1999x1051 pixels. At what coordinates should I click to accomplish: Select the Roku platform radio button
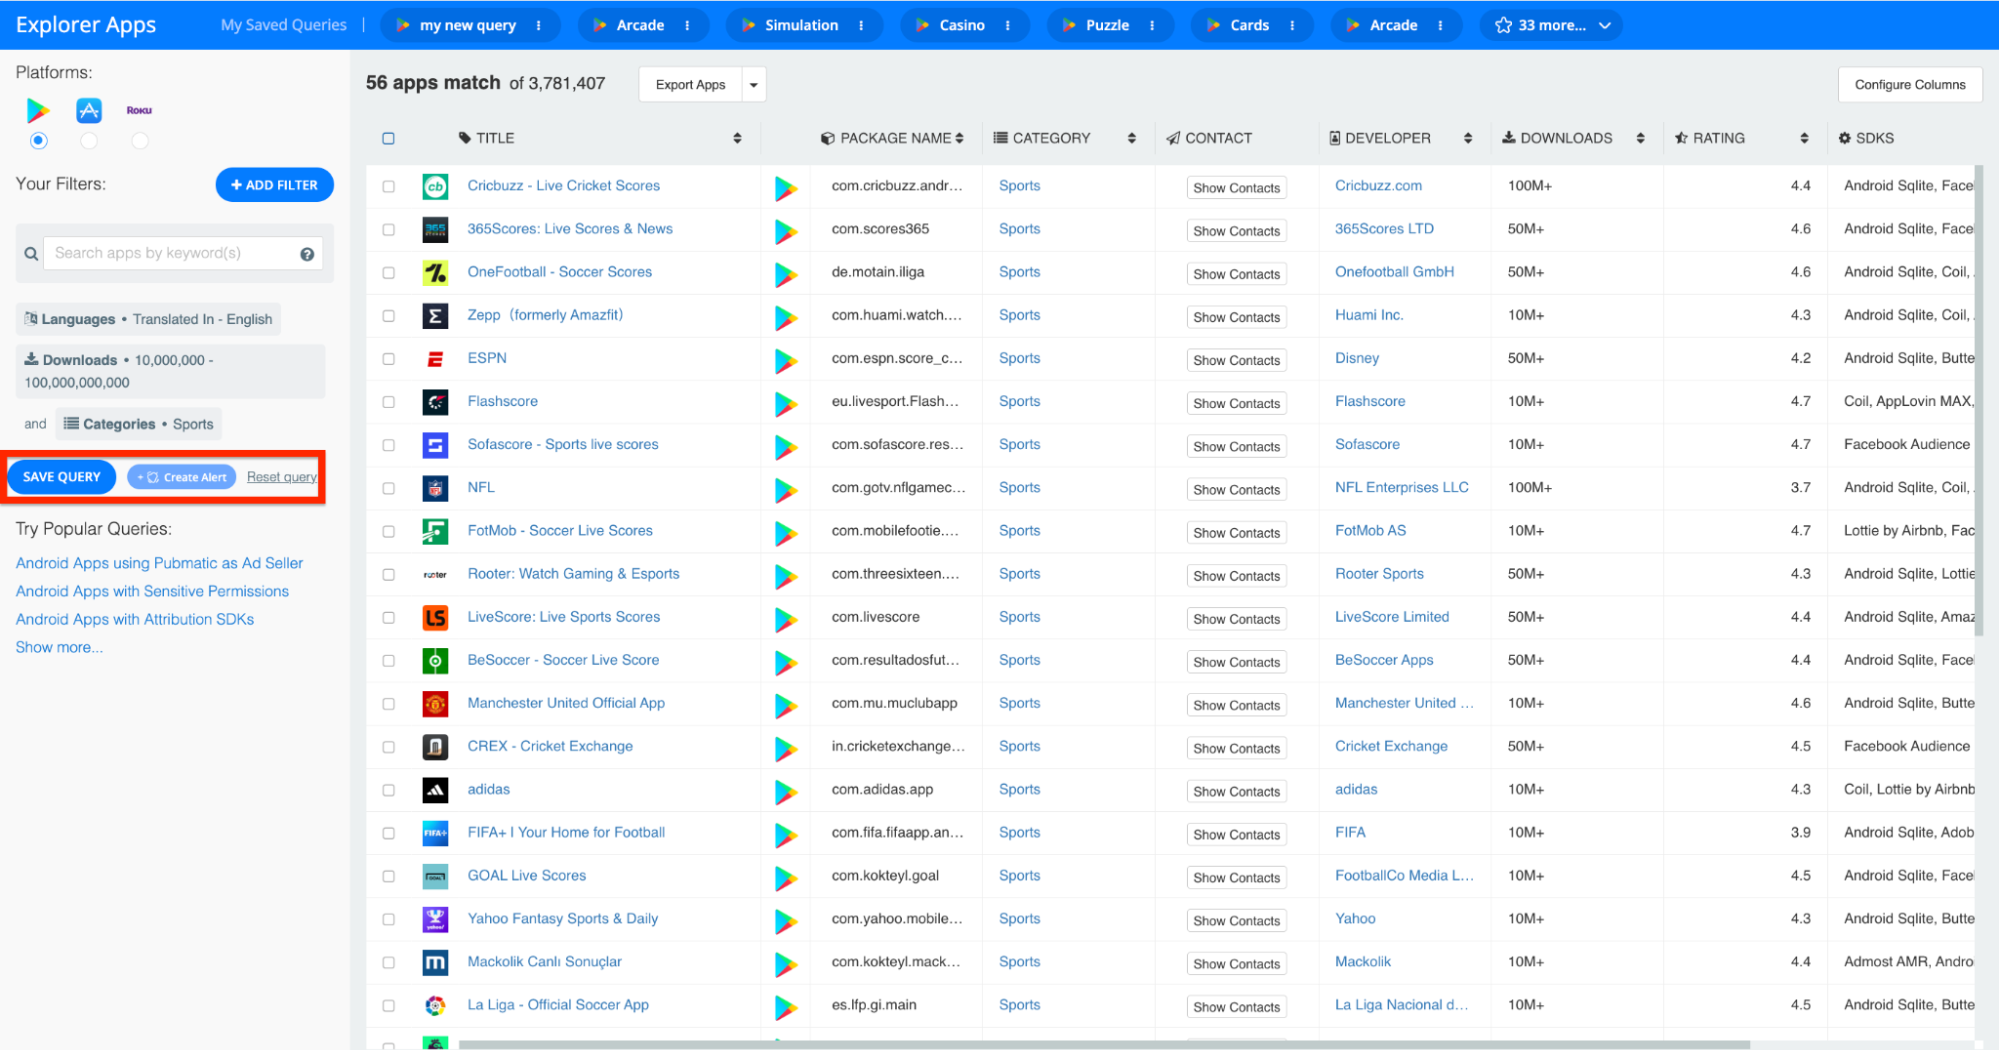pyautogui.click(x=140, y=141)
